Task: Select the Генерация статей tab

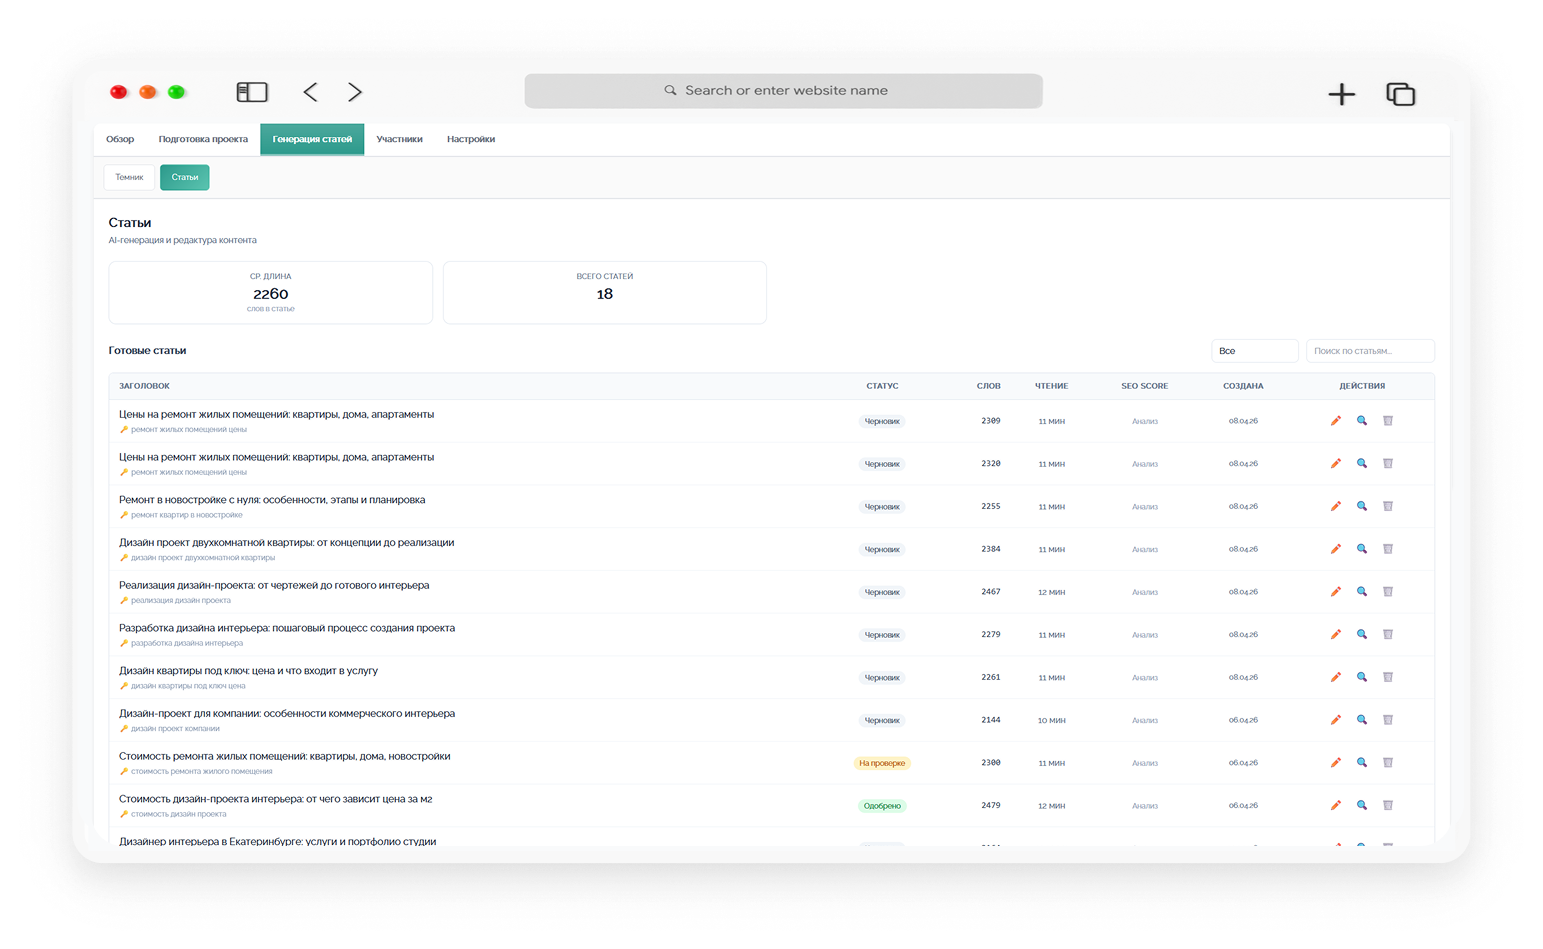Action: pos(312,139)
